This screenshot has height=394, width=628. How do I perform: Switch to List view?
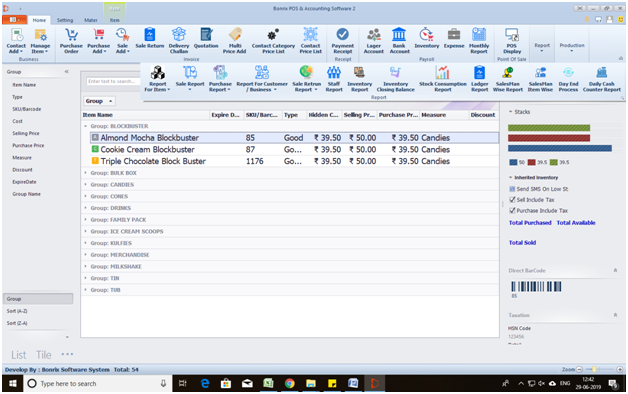(18, 355)
